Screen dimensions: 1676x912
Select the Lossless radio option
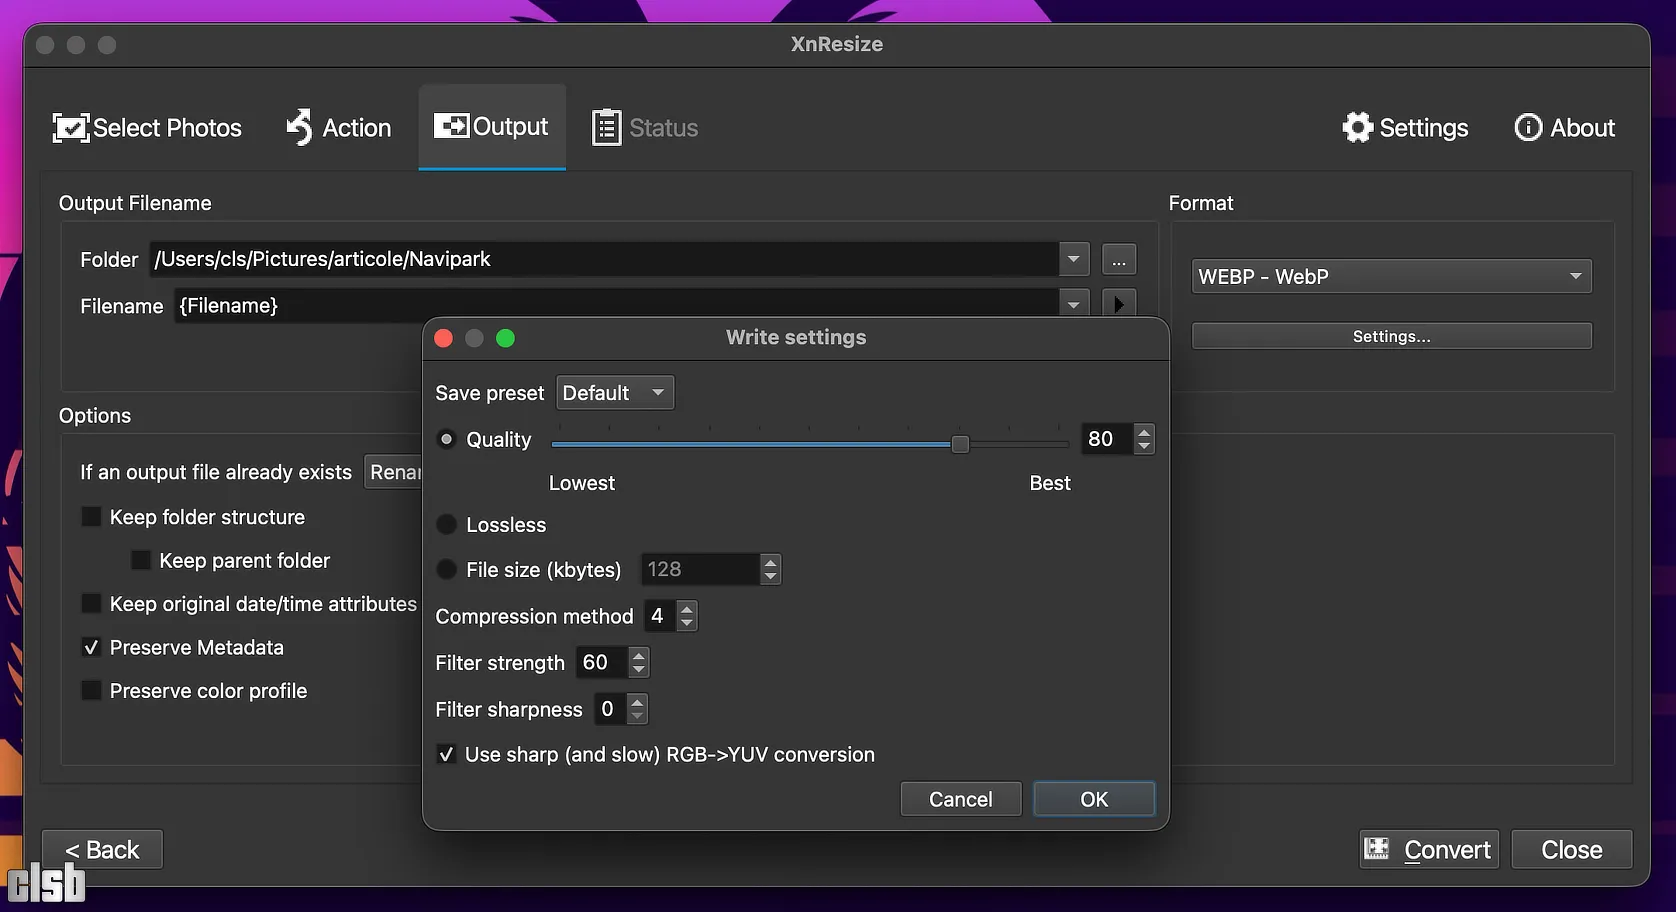pyautogui.click(x=447, y=525)
